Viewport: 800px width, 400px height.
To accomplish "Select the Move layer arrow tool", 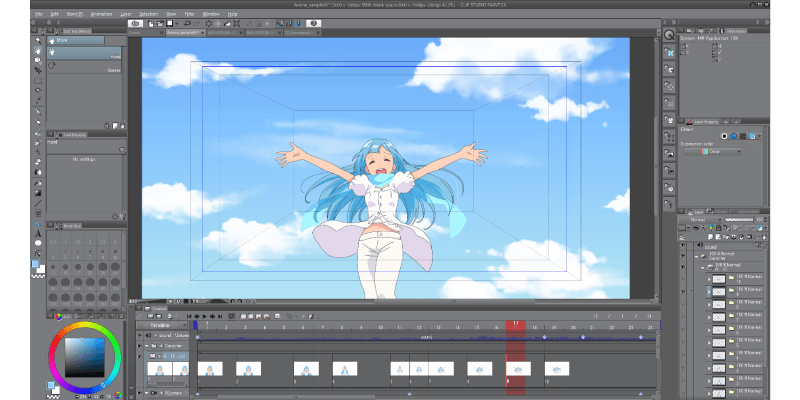I will (x=38, y=71).
